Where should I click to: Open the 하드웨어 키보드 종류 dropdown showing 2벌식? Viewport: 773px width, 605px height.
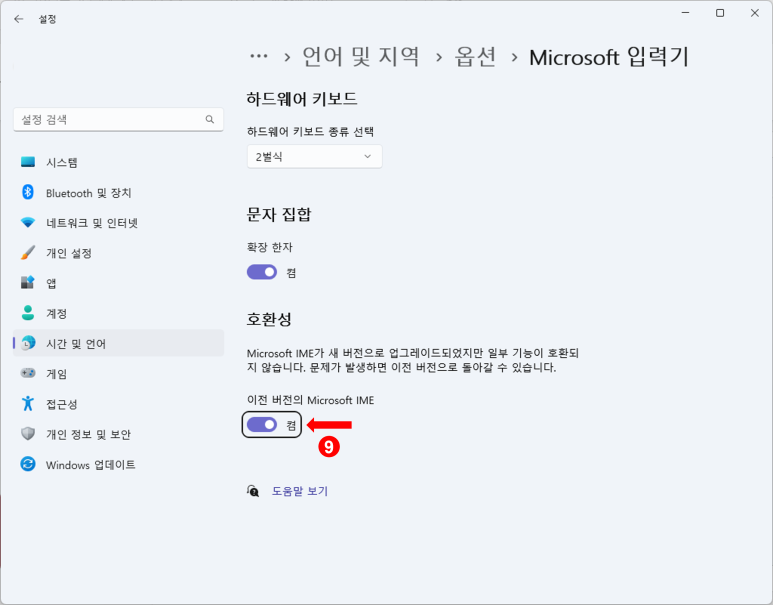pyautogui.click(x=315, y=157)
